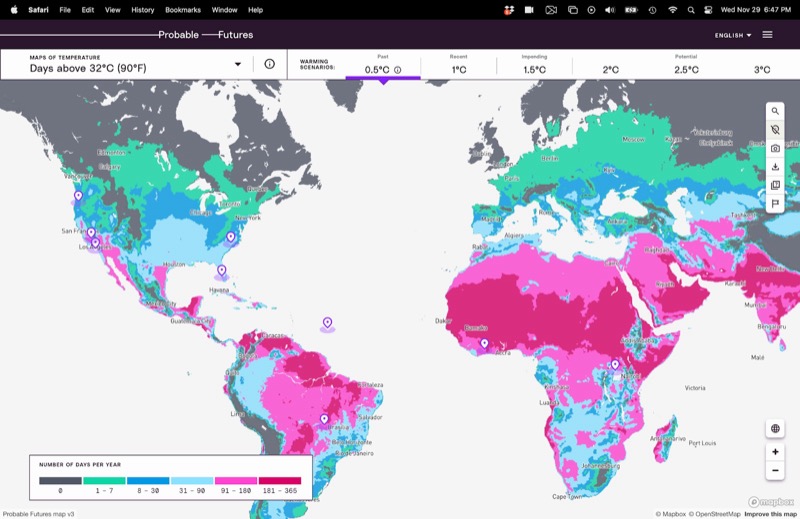The image size is (800, 519).
Task: Click the map pin near Vancouver
Action: 78,196
